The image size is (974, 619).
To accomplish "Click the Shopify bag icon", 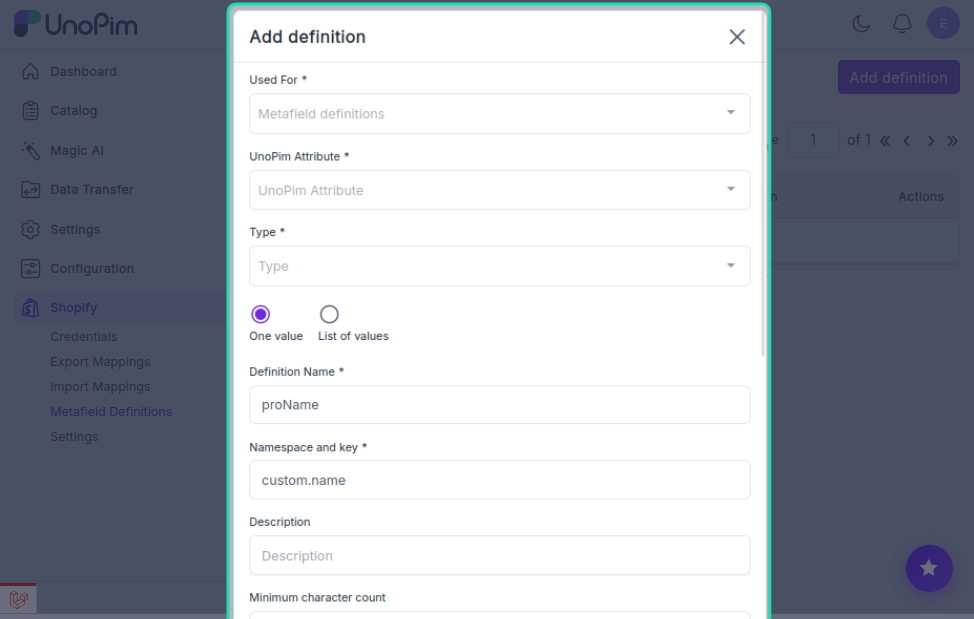I will (x=30, y=307).
